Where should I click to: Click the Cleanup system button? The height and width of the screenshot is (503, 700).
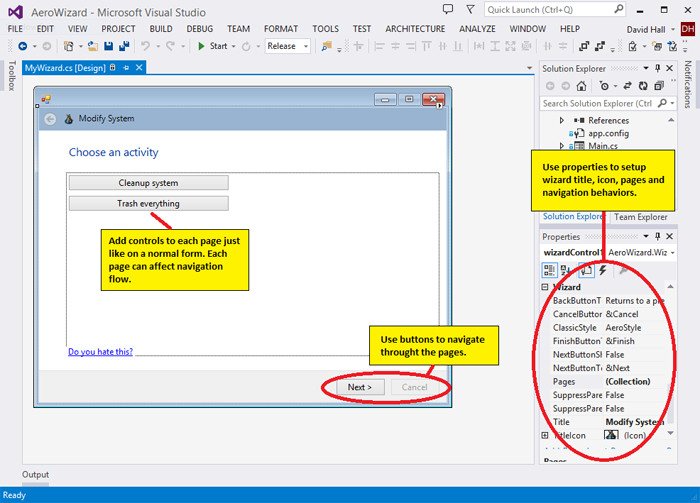[149, 183]
